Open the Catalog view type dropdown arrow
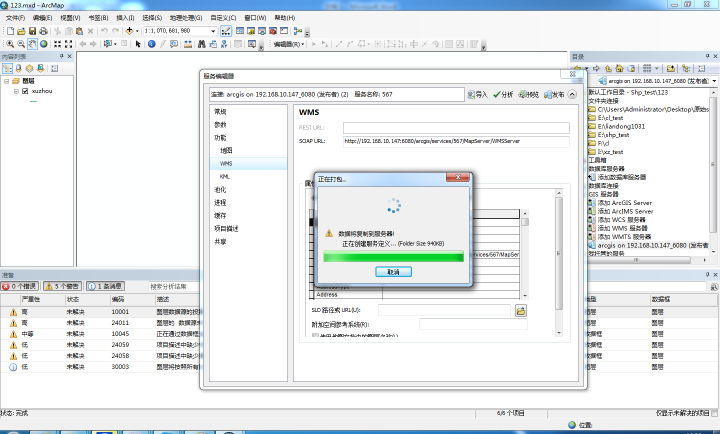 click(x=656, y=68)
